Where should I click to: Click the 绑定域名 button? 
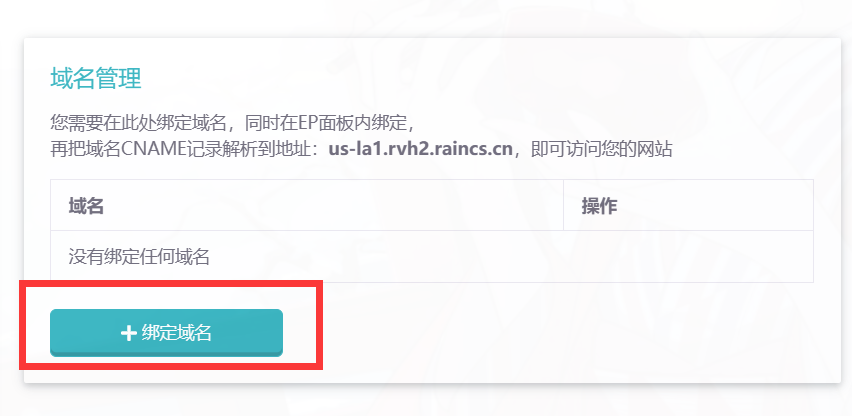click(x=166, y=332)
